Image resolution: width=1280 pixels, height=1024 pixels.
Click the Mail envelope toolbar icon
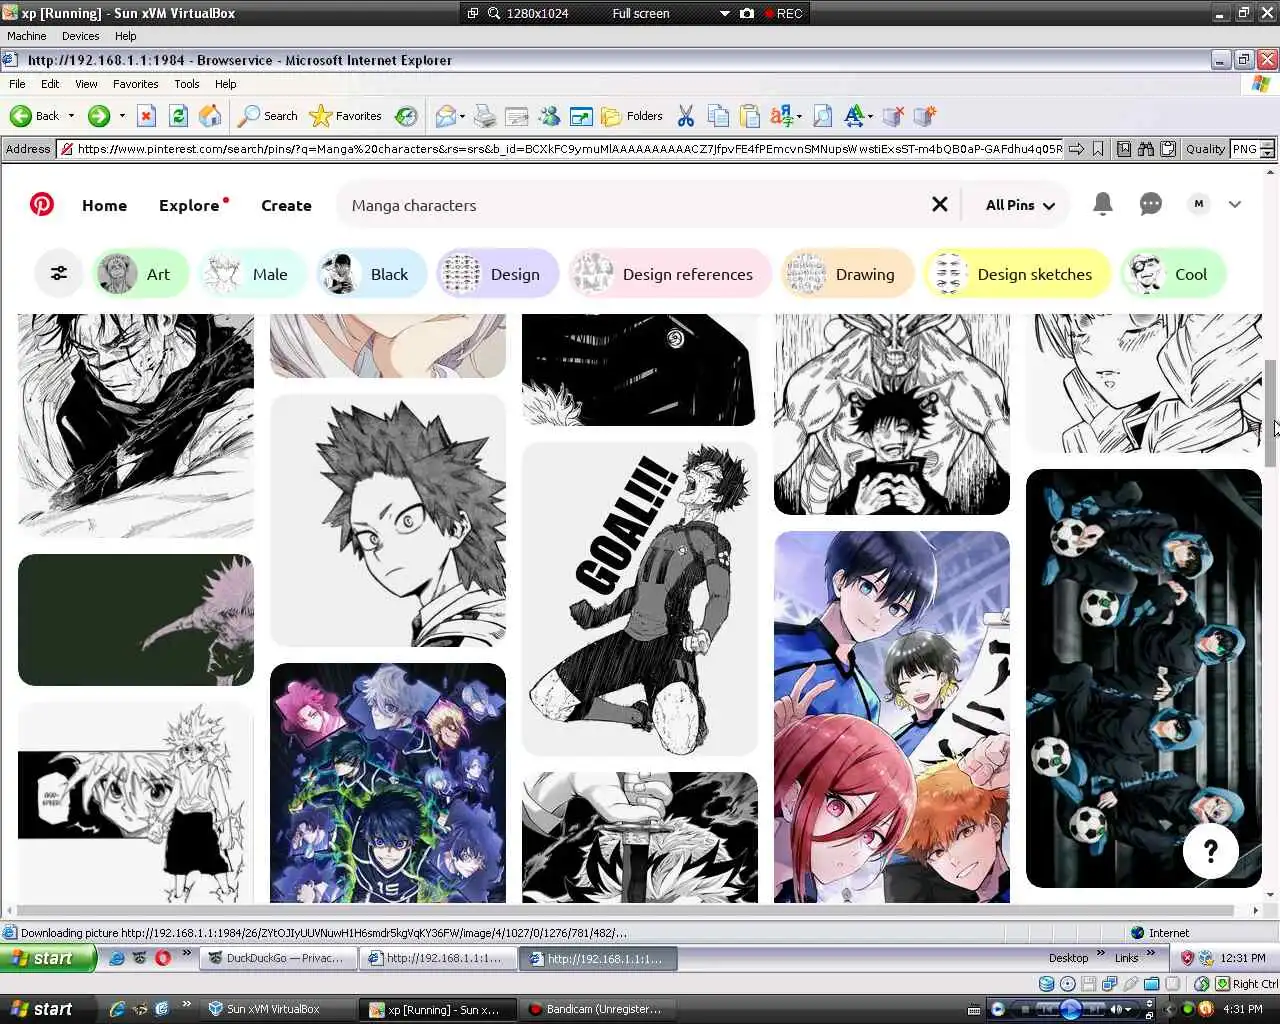point(446,116)
